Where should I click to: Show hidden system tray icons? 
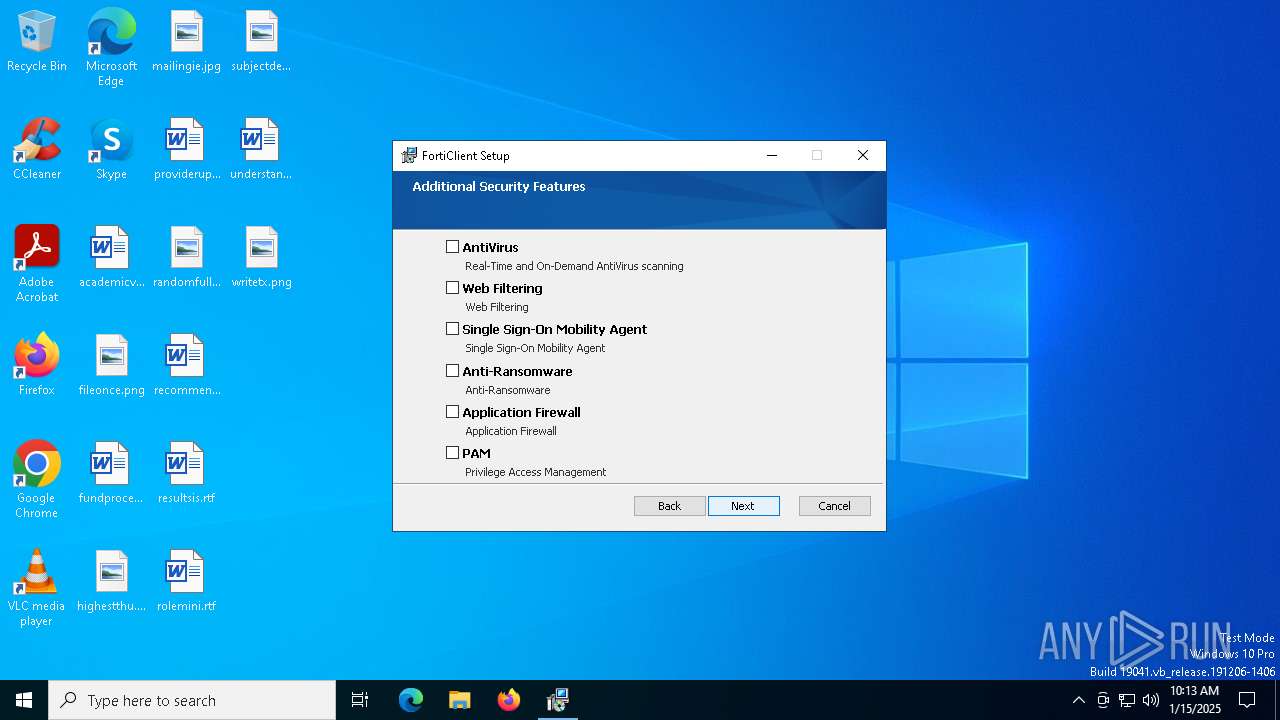(1078, 700)
